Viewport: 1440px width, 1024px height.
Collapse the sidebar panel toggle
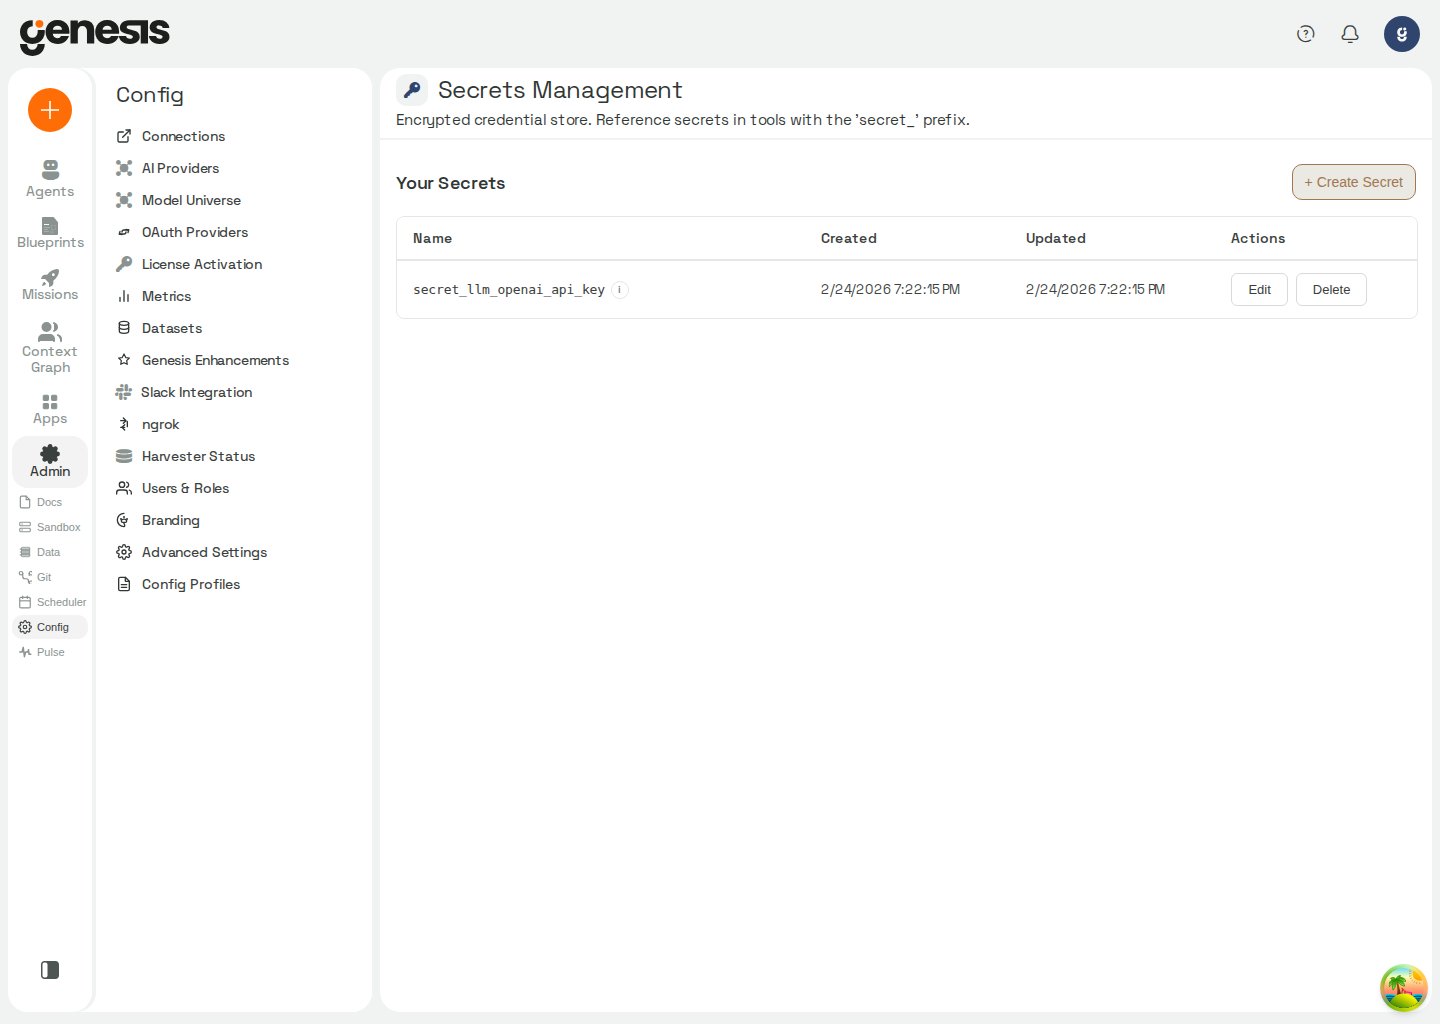pos(50,970)
